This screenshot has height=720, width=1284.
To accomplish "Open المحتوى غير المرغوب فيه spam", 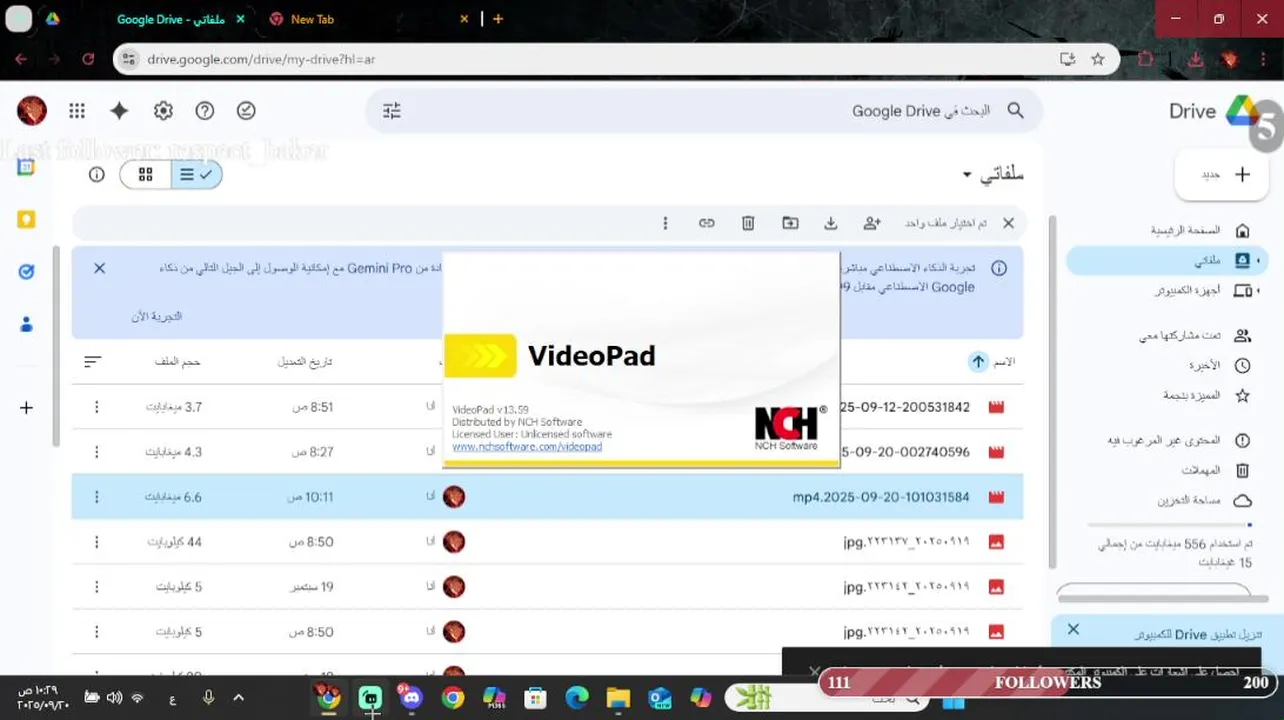I will [1179, 440].
